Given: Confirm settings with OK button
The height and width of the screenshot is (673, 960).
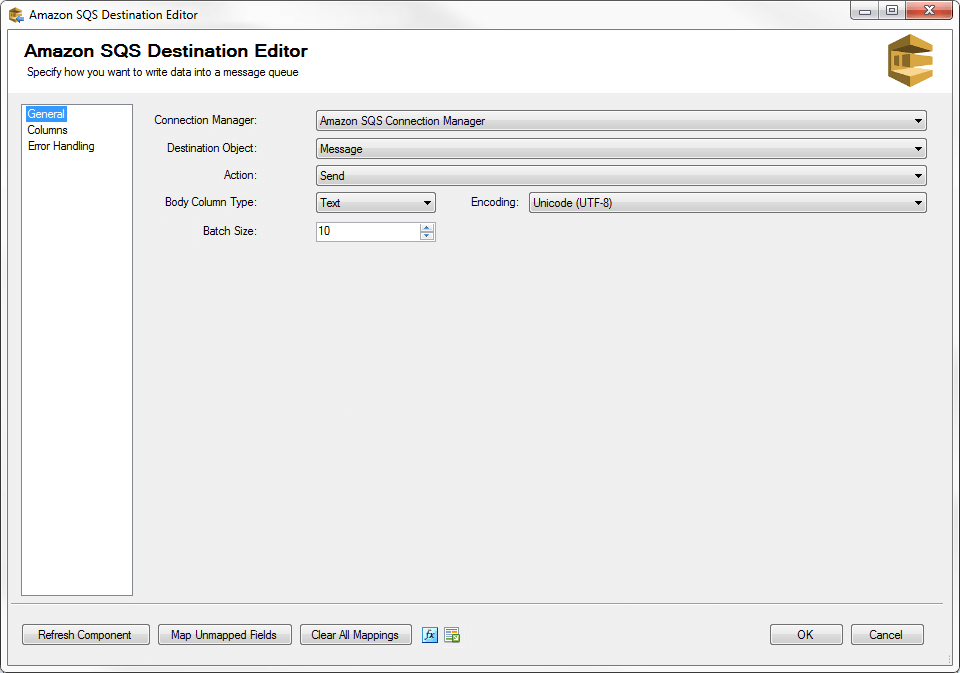Looking at the screenshot, I should coord(805,634).
